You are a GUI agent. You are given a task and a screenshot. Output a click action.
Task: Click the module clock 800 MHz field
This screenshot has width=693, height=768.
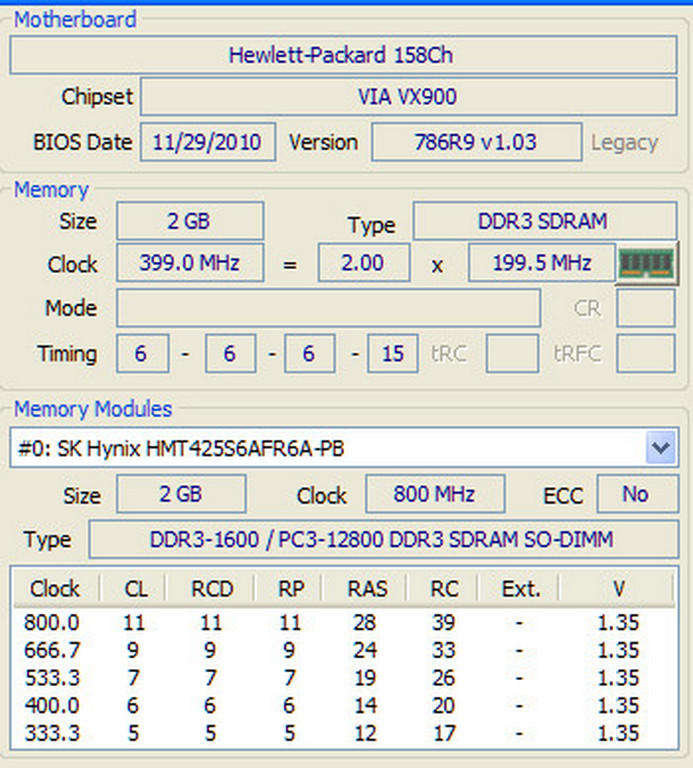pos(435,494)
